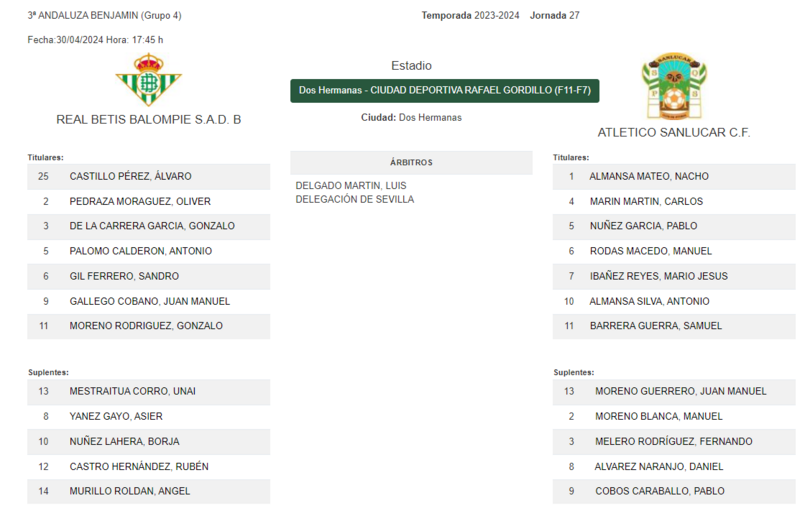Click substitute MESTRAITUA CORRO, UNAI
The height and width of the screenshot is (516, 800).
[x=148, y=391]
